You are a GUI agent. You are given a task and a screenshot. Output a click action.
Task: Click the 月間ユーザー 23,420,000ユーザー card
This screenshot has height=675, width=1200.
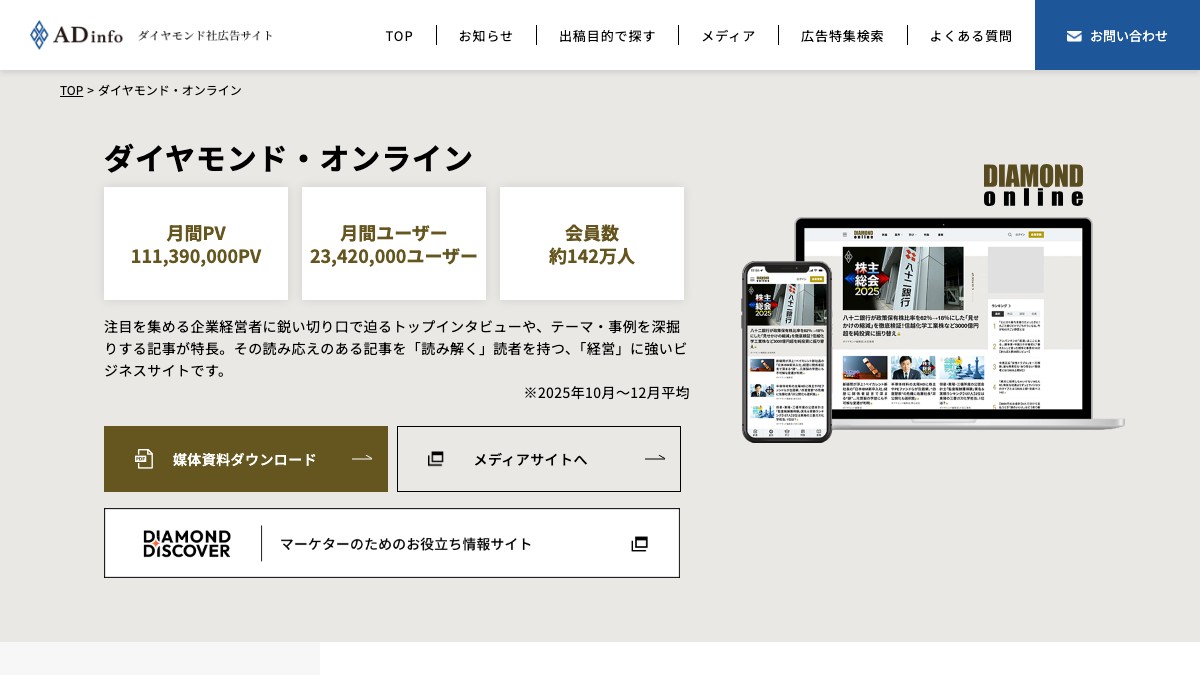394,244
